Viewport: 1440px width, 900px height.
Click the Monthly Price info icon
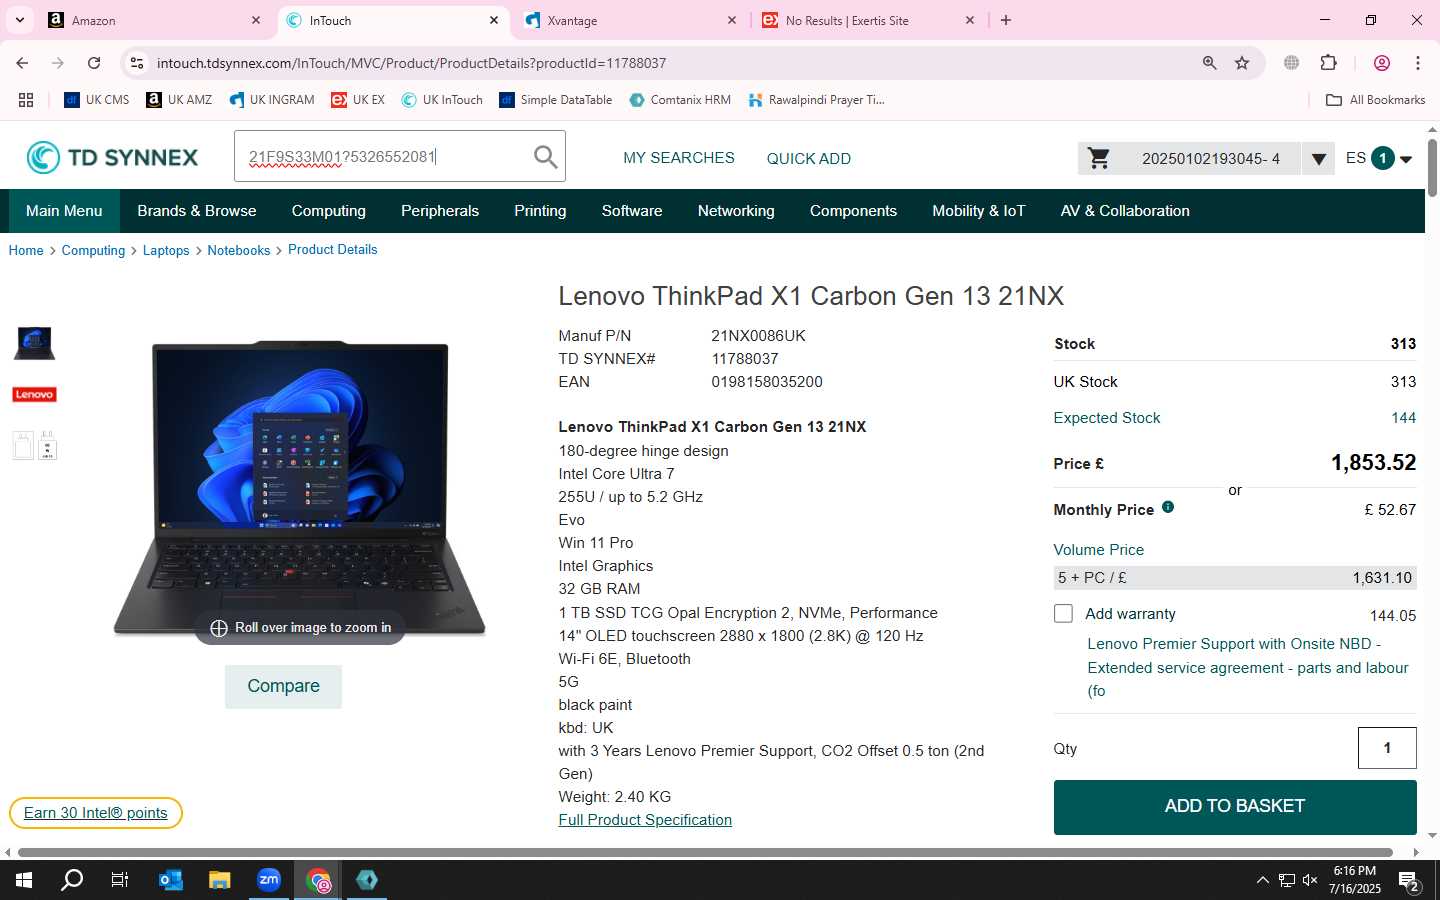[1168, 507]
